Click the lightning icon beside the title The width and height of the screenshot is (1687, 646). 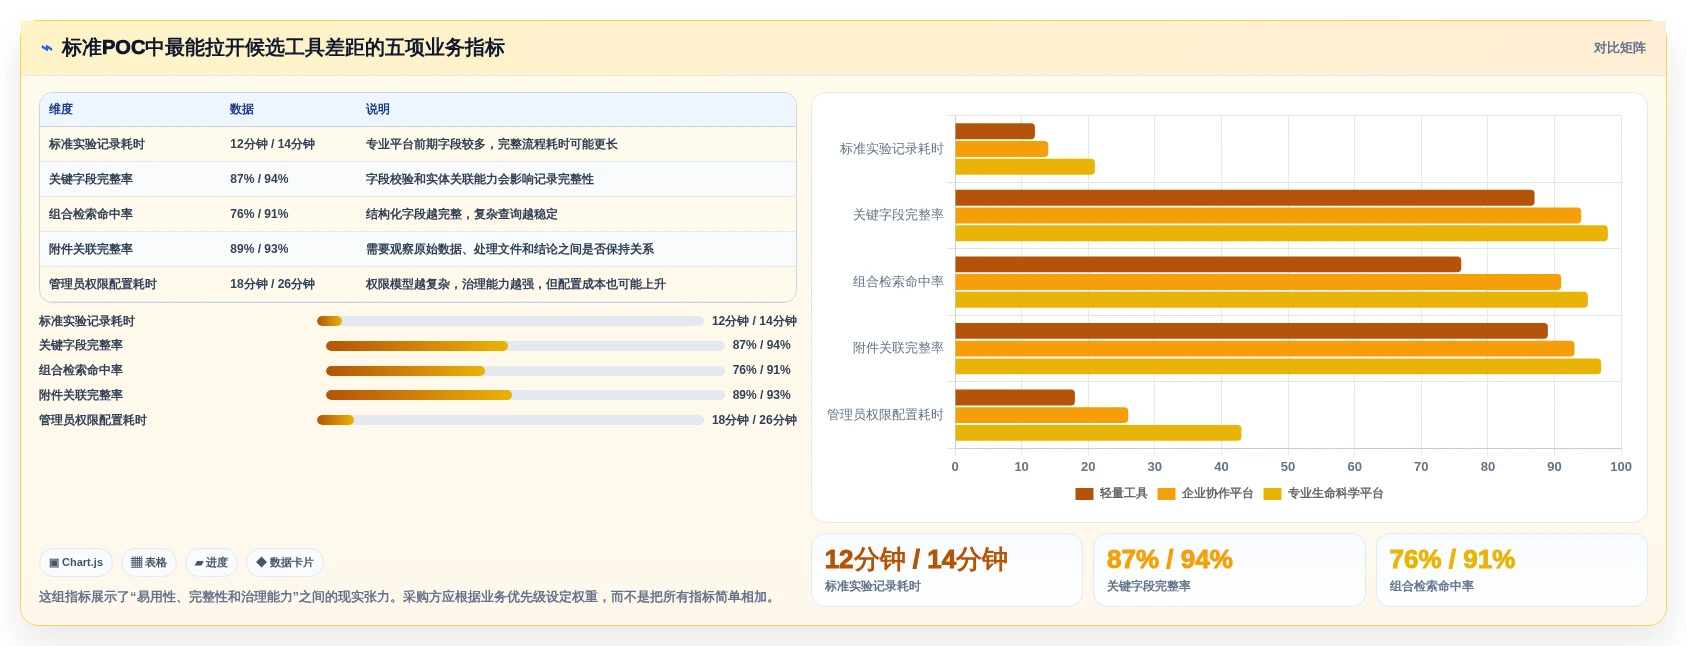pyautogui.click(x=46, y=48)
